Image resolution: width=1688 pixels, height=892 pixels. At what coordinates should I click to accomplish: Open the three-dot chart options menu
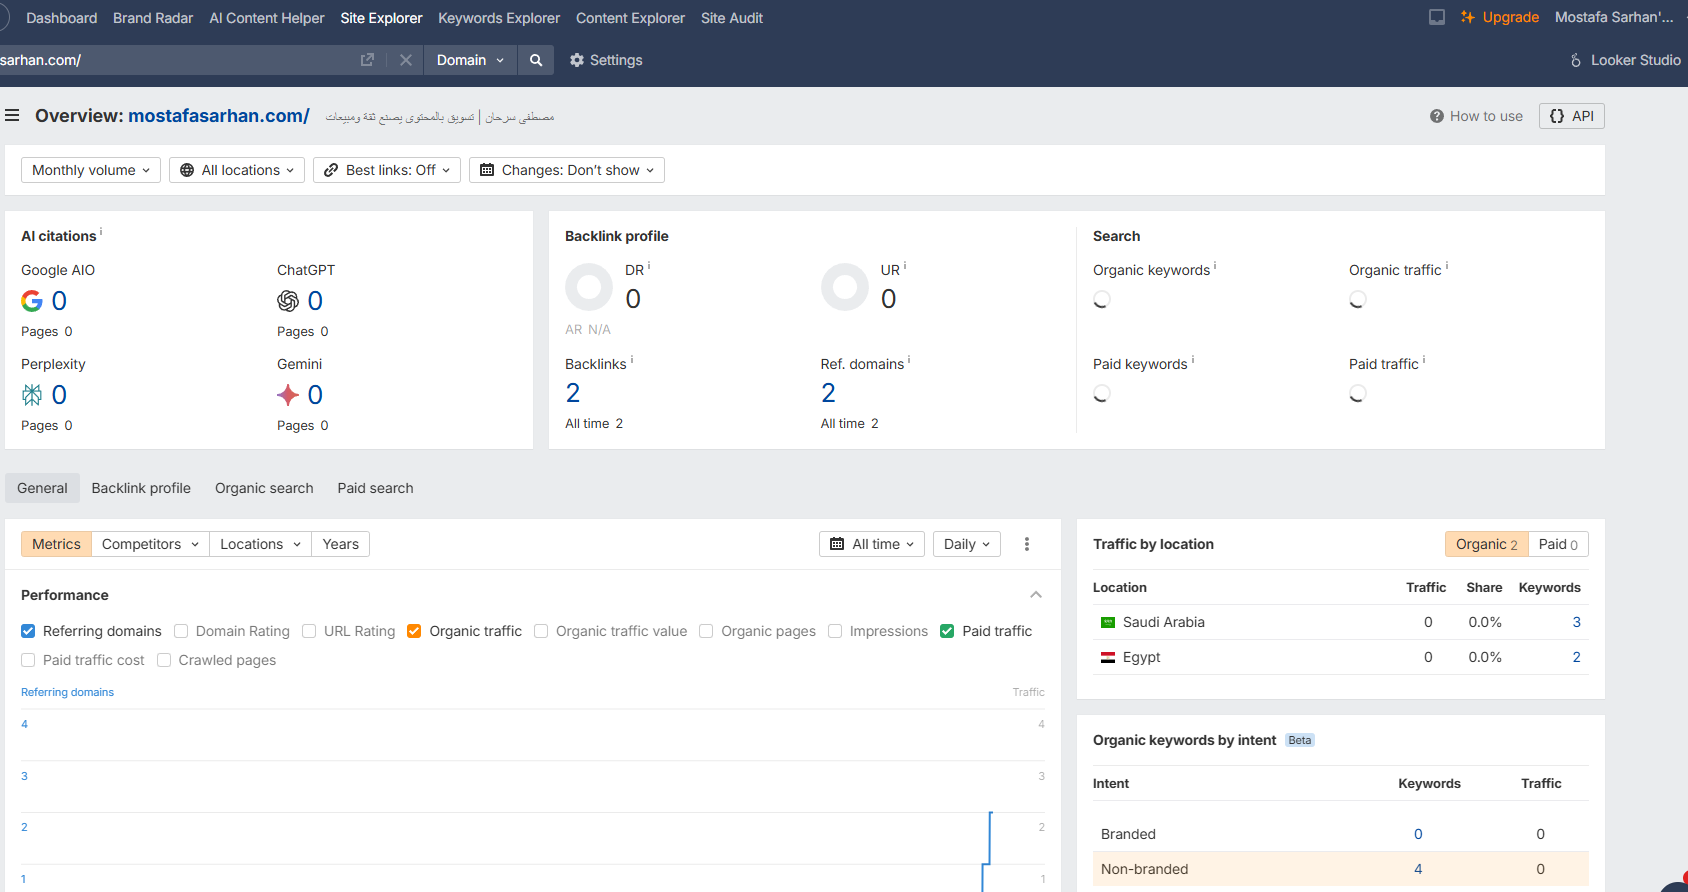coord(1027,544)
